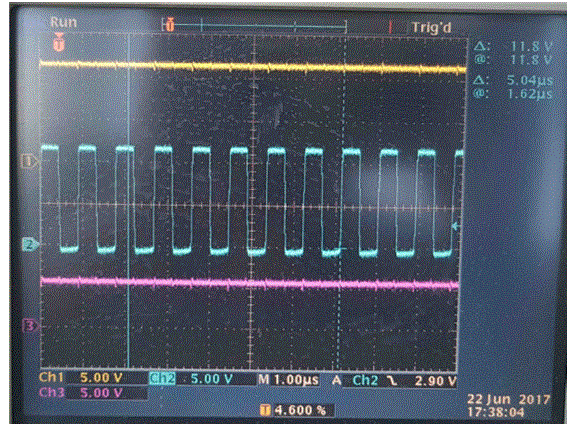Click the M 1.00µs timebase readout
This screenshot has width=574, height=427.
288,380
